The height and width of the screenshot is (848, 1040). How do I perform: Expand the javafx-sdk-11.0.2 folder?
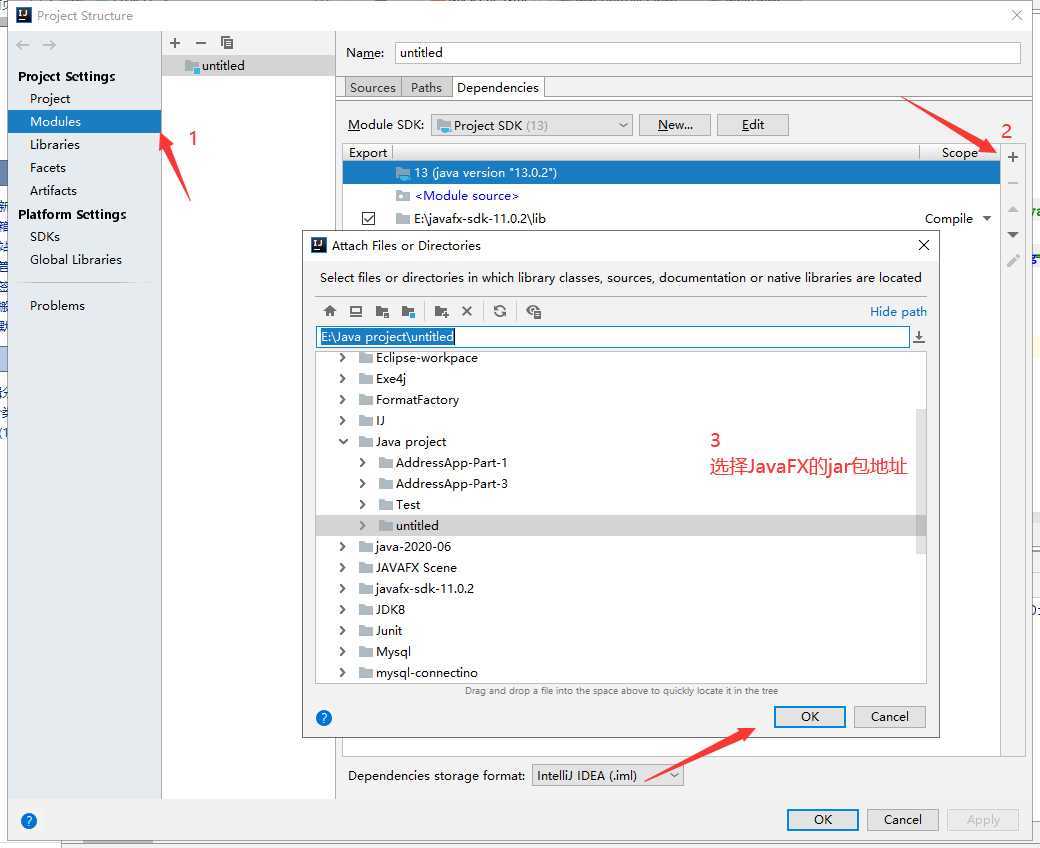coord(342,588)
